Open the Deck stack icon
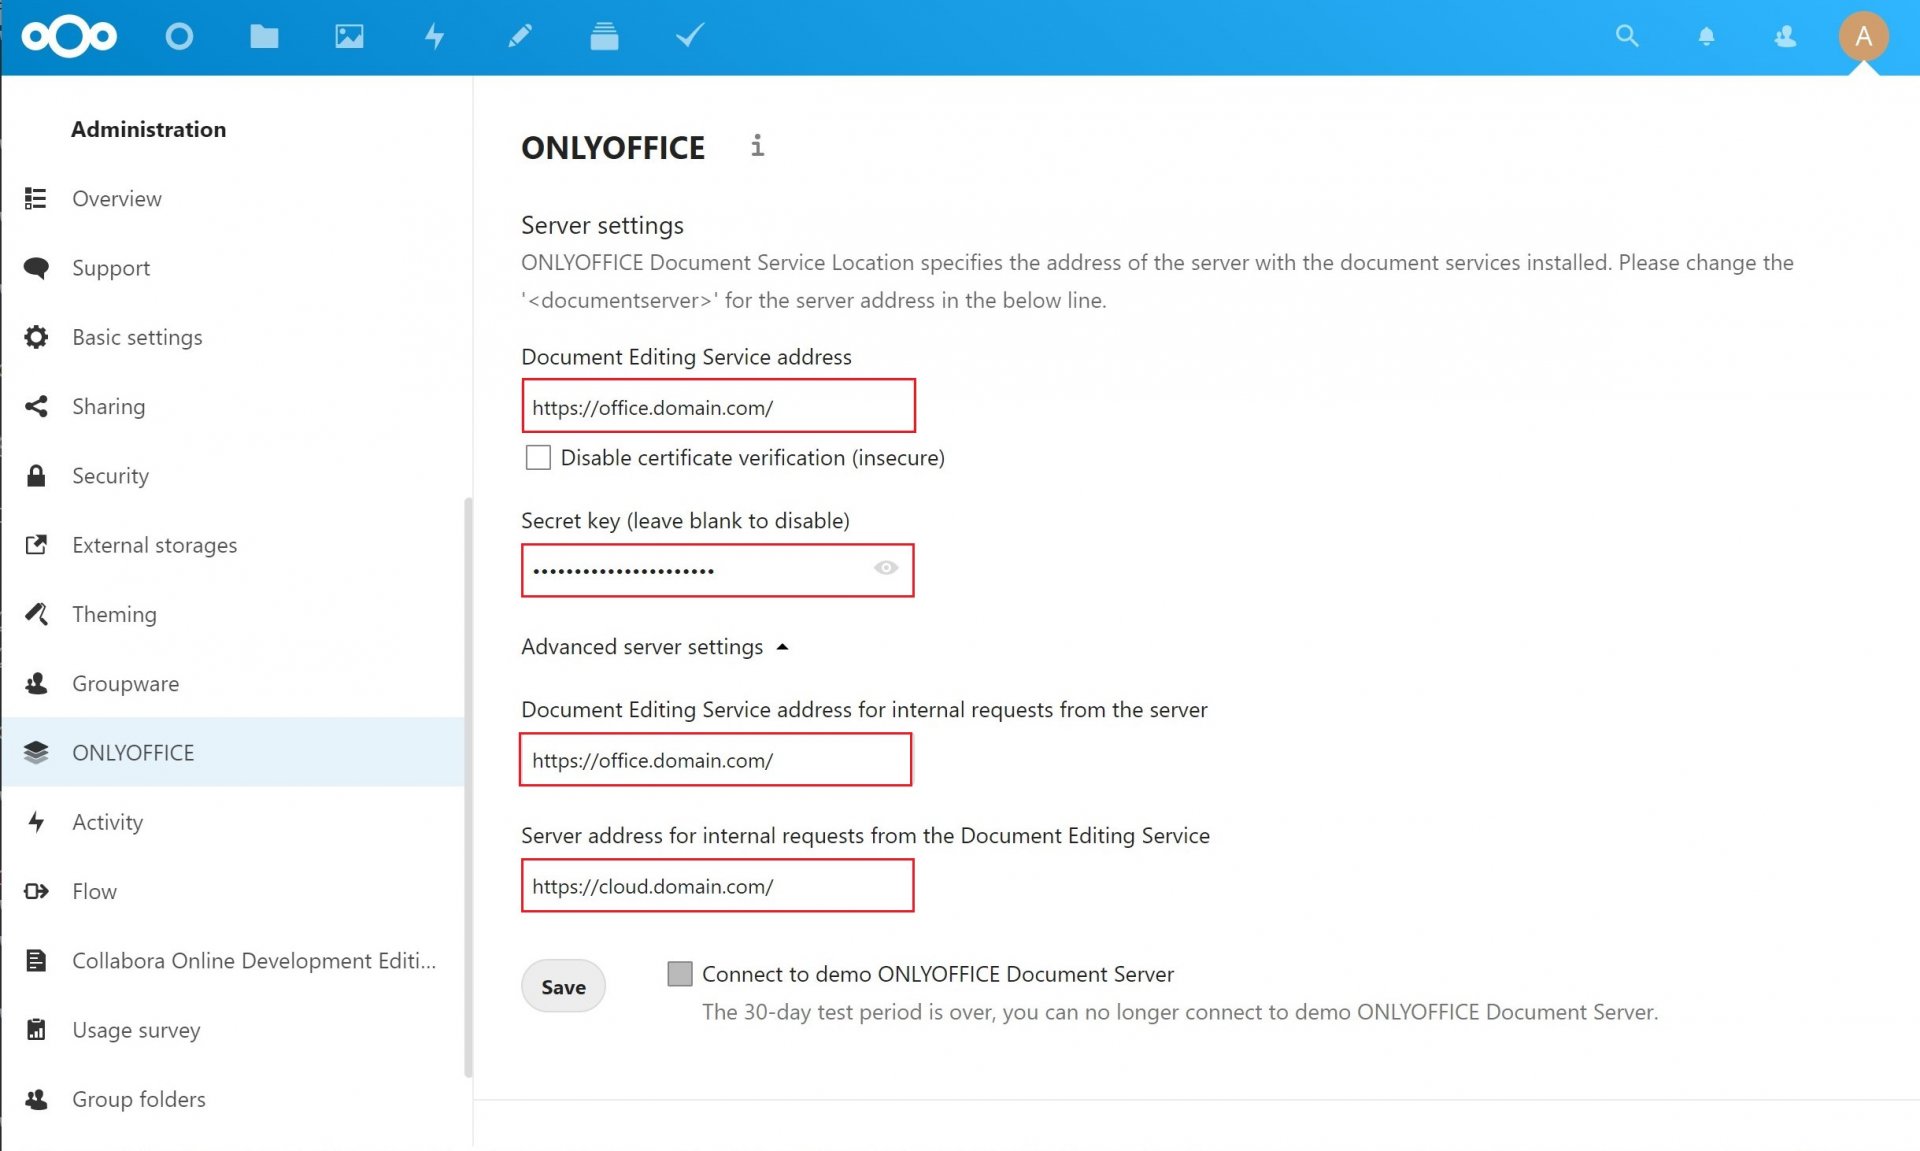 pyautogui.click(x=604, y=37)
